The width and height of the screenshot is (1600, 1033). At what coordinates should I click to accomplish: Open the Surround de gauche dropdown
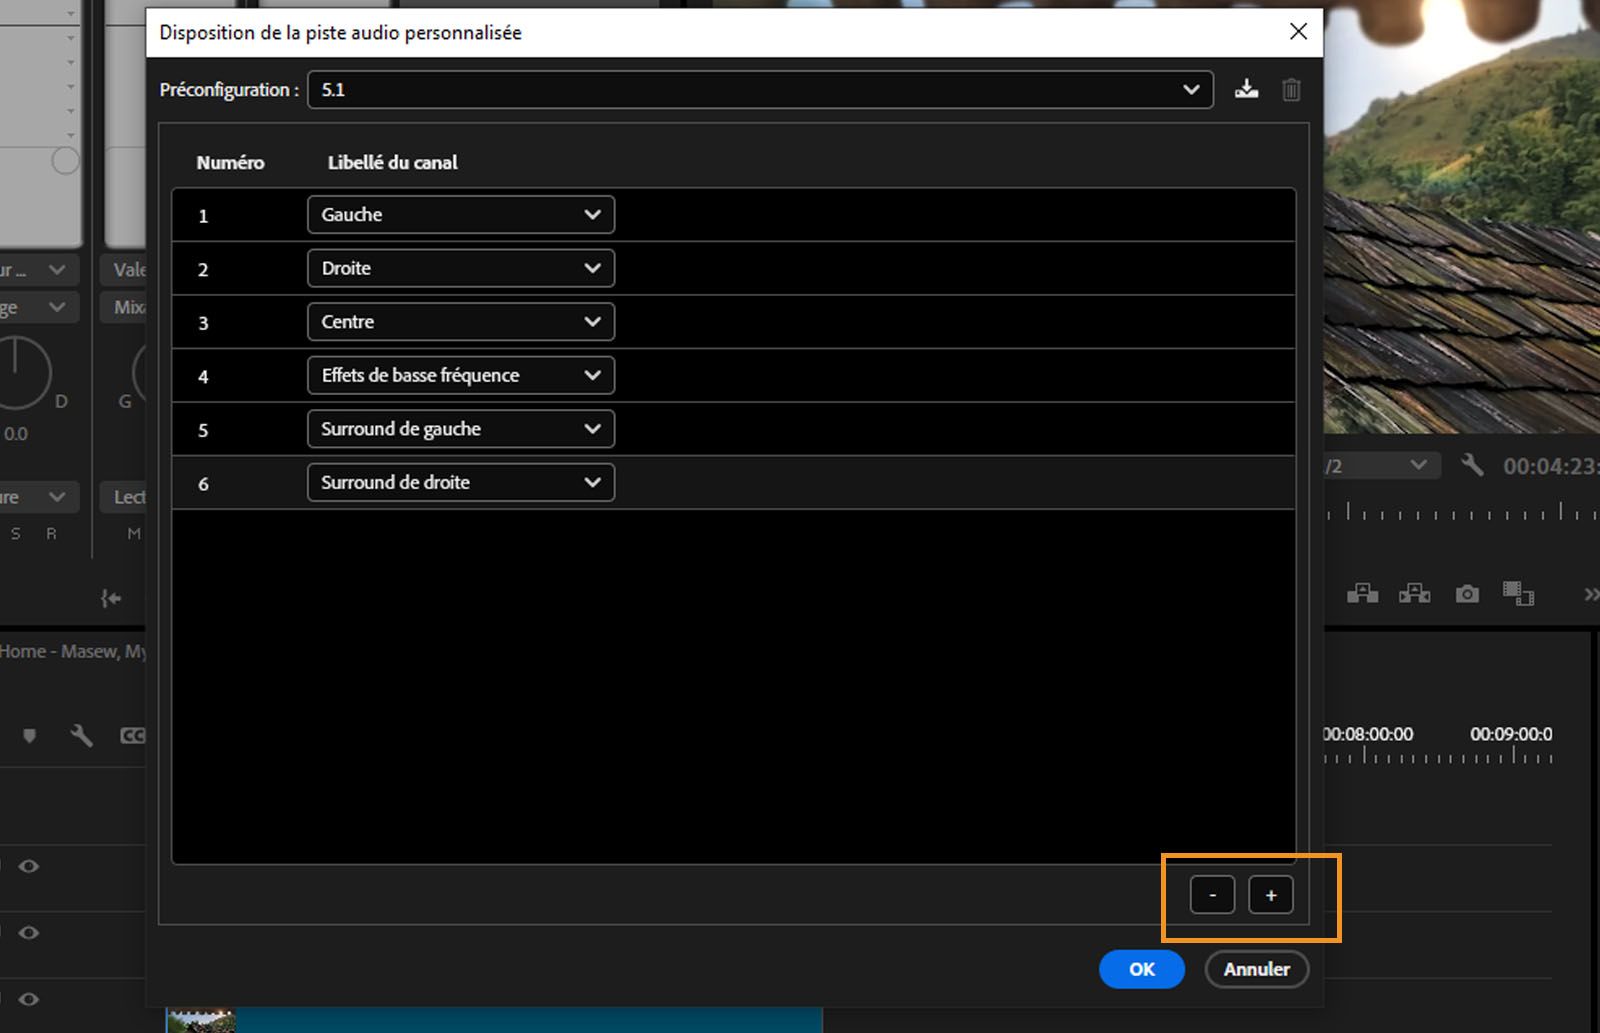coord(461,429)
